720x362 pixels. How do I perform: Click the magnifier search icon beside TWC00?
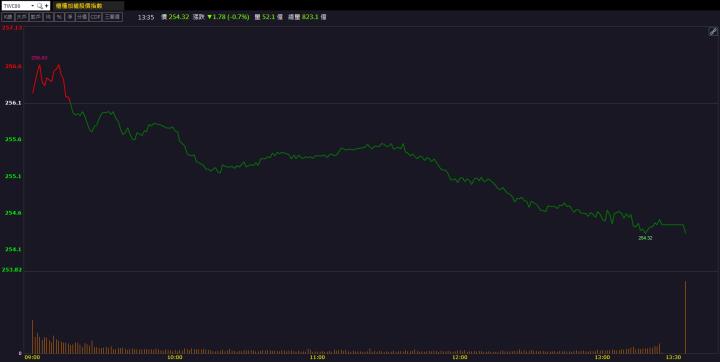tap(40, 6)
